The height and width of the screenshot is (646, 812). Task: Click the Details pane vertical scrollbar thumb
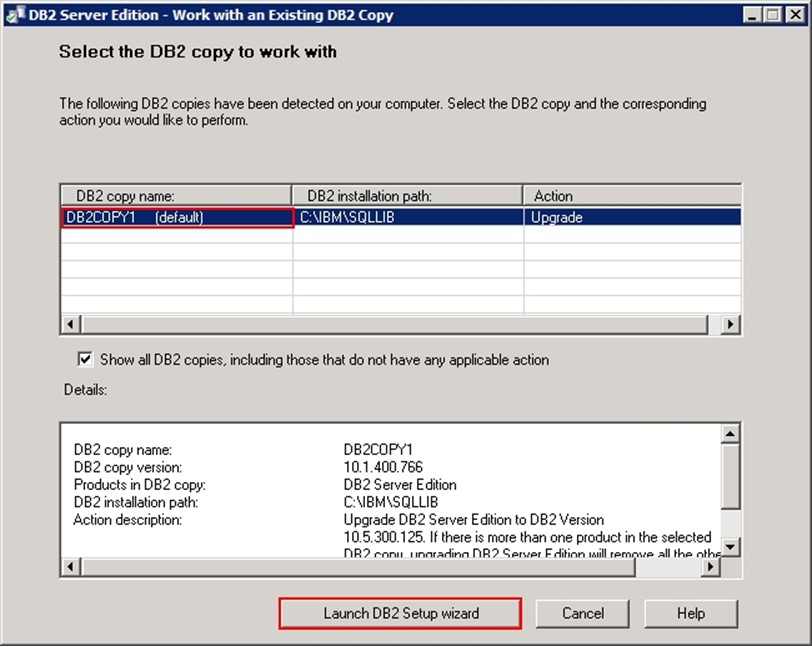pos(731,478)
